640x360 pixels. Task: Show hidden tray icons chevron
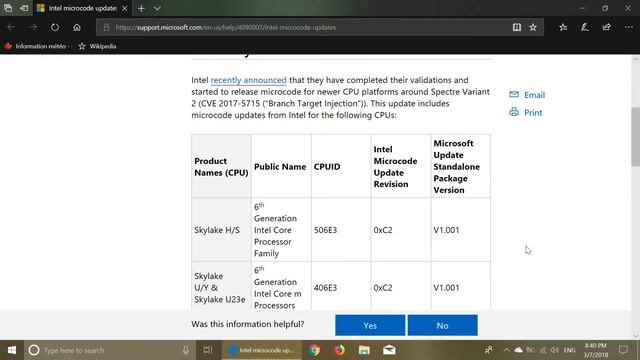pyautogui.click(x=506, y=350)
